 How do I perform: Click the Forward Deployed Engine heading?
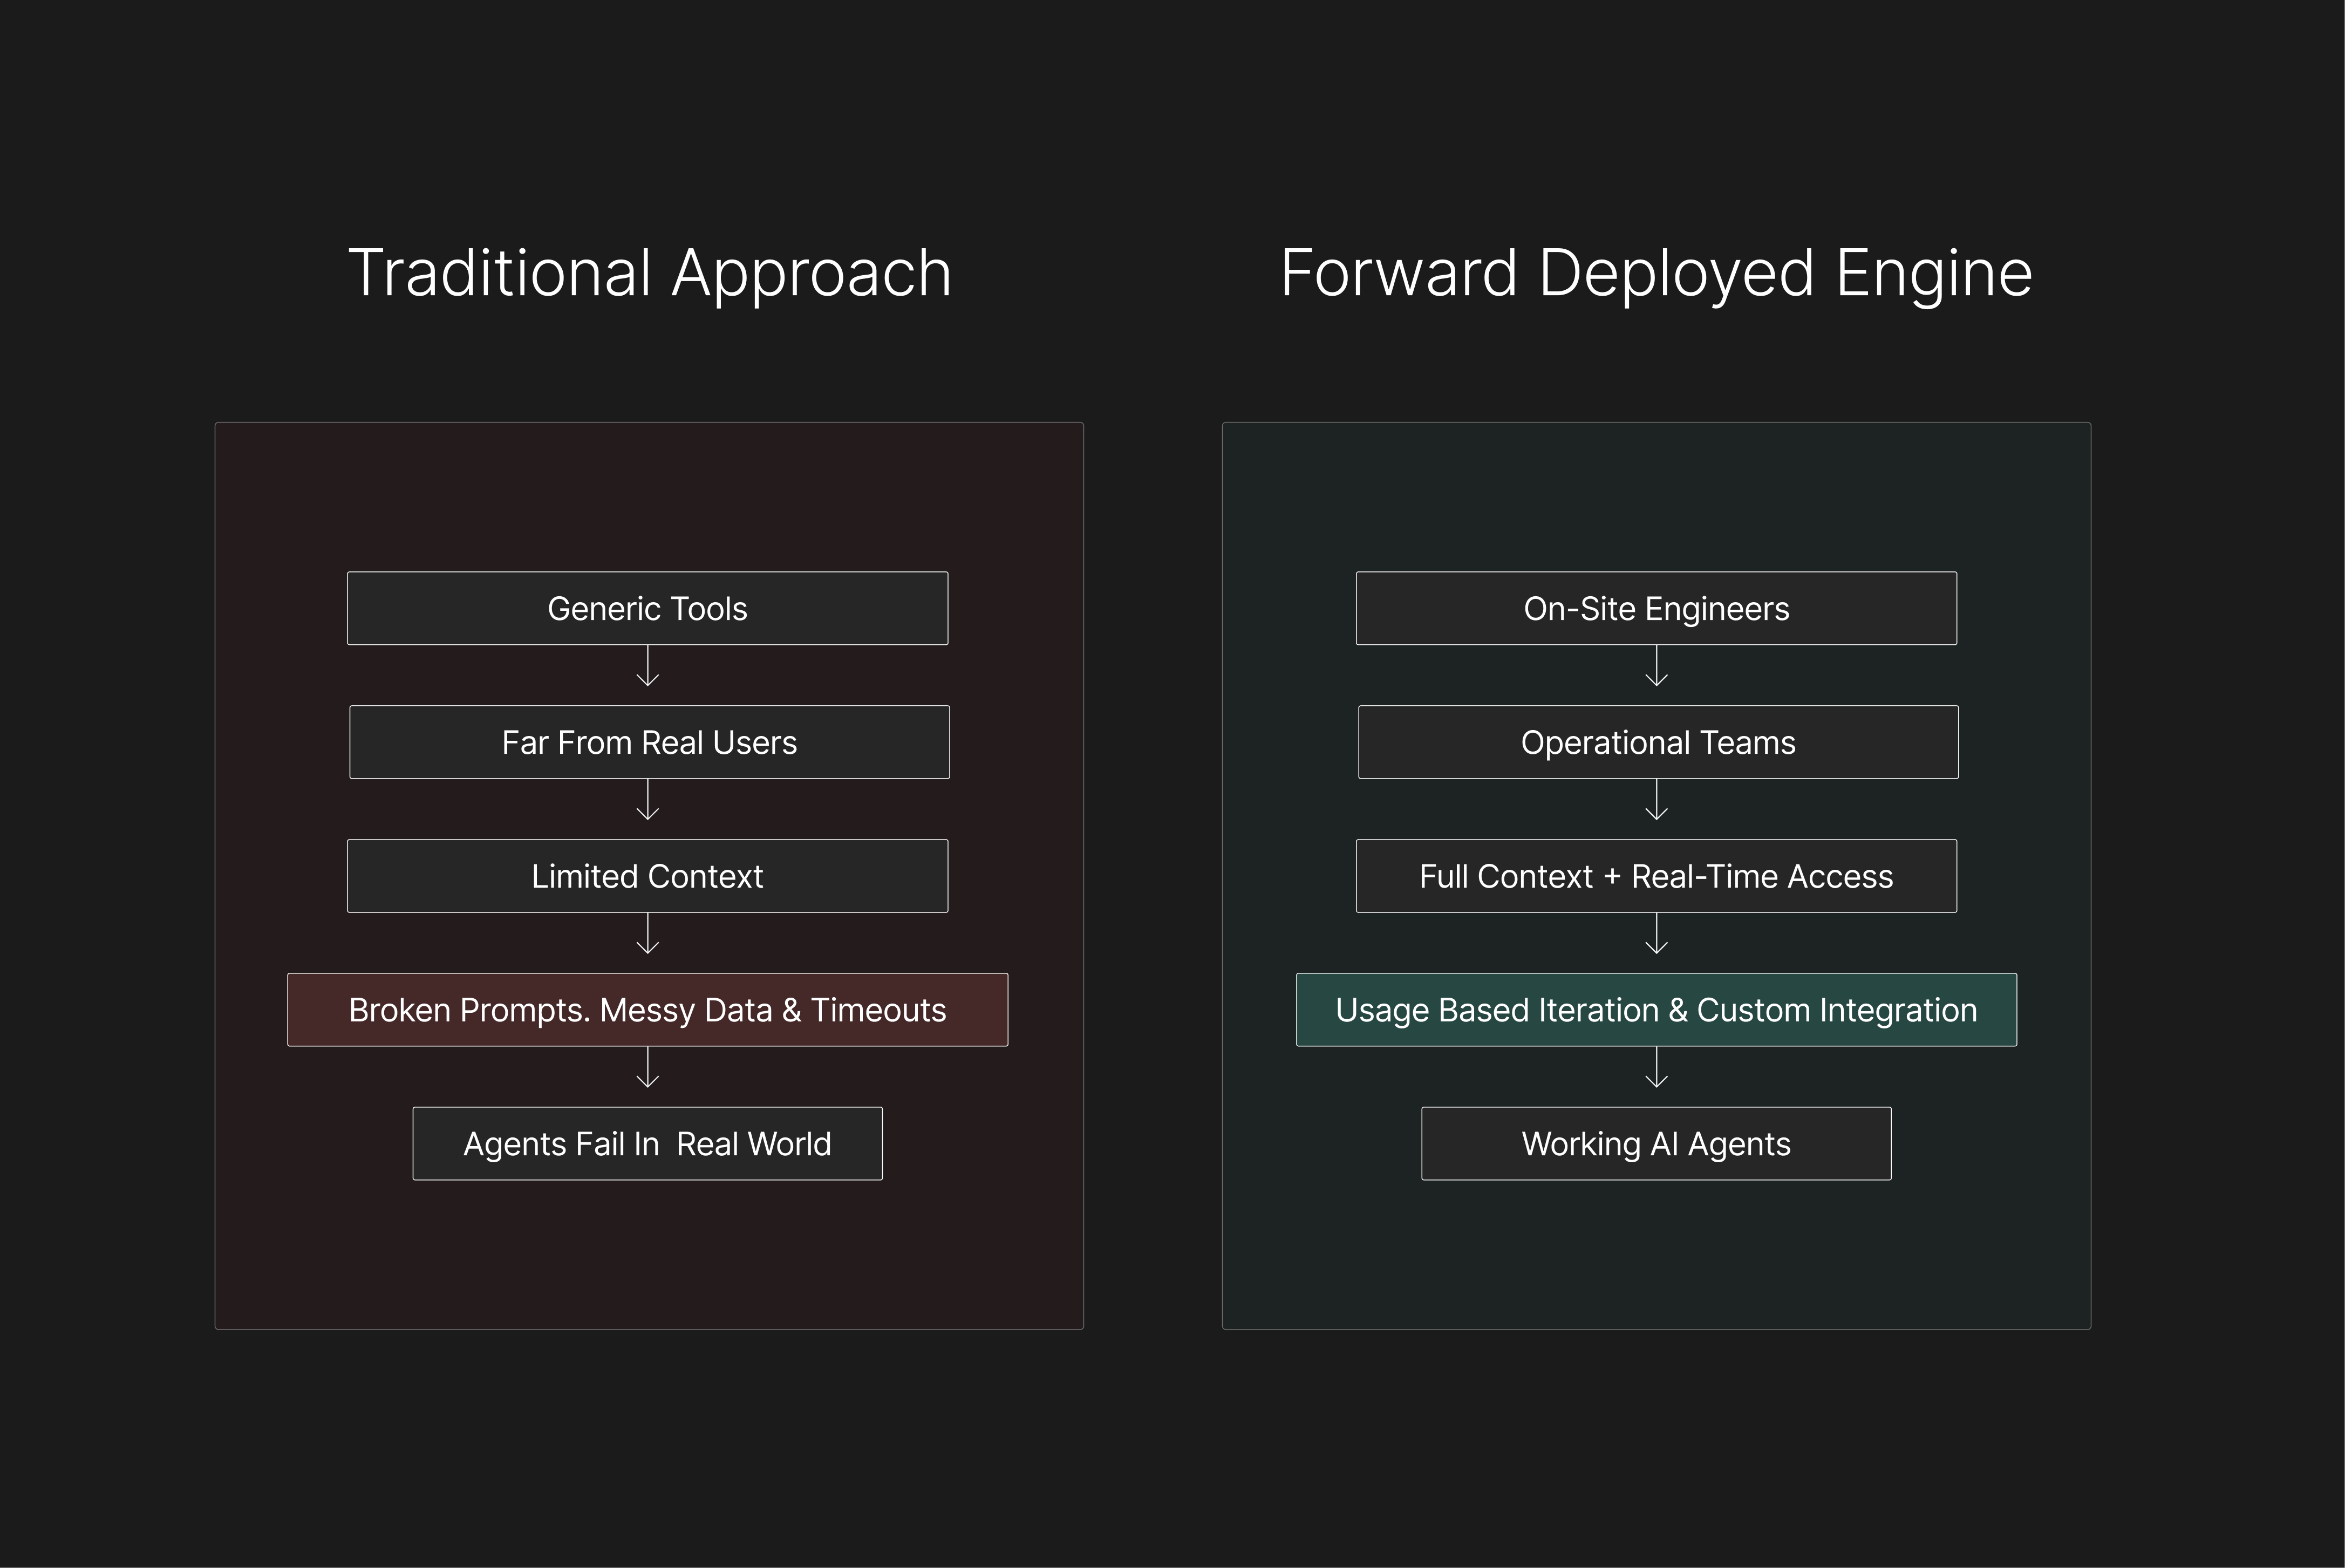click(x=1656, y=272)
